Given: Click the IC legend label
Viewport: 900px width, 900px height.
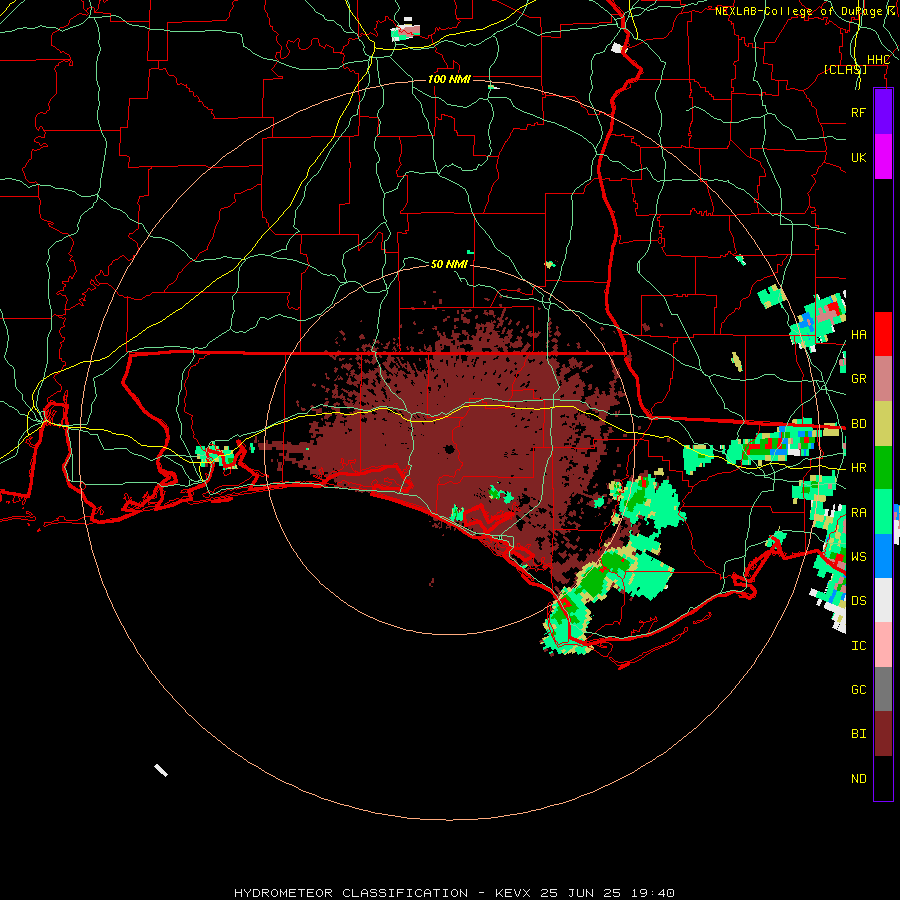Looking at the screenshot, I should click(858, 646).
